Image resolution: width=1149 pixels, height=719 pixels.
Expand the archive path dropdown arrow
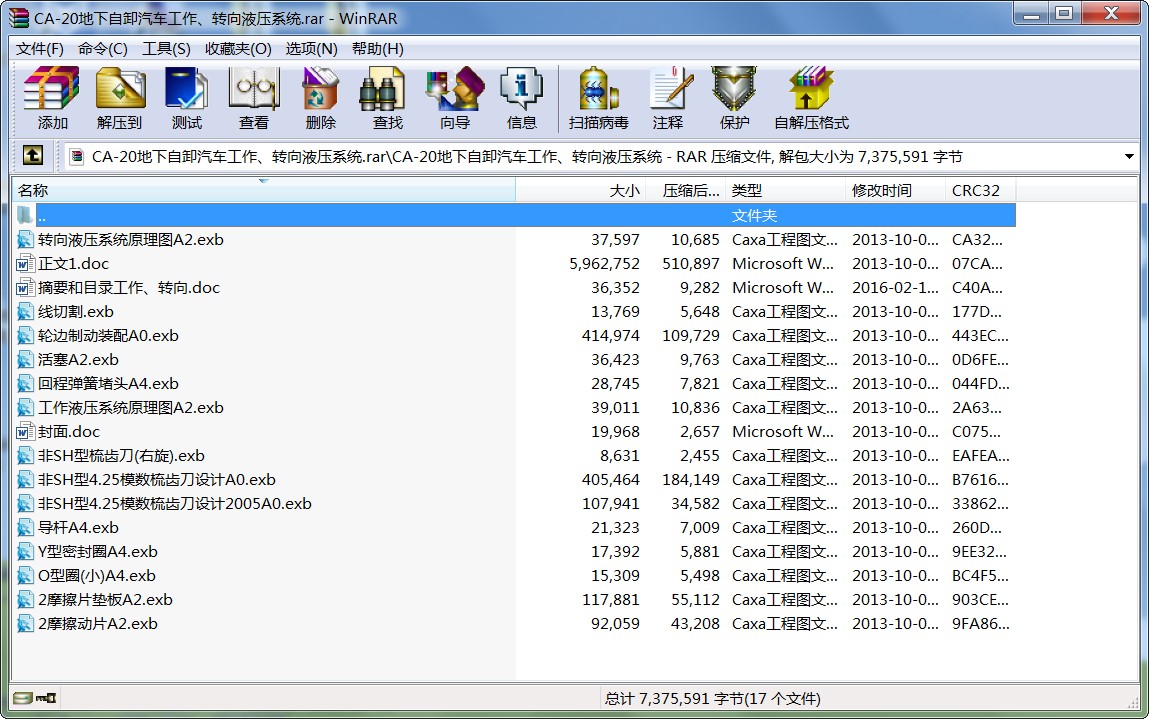coord(1128,156)
